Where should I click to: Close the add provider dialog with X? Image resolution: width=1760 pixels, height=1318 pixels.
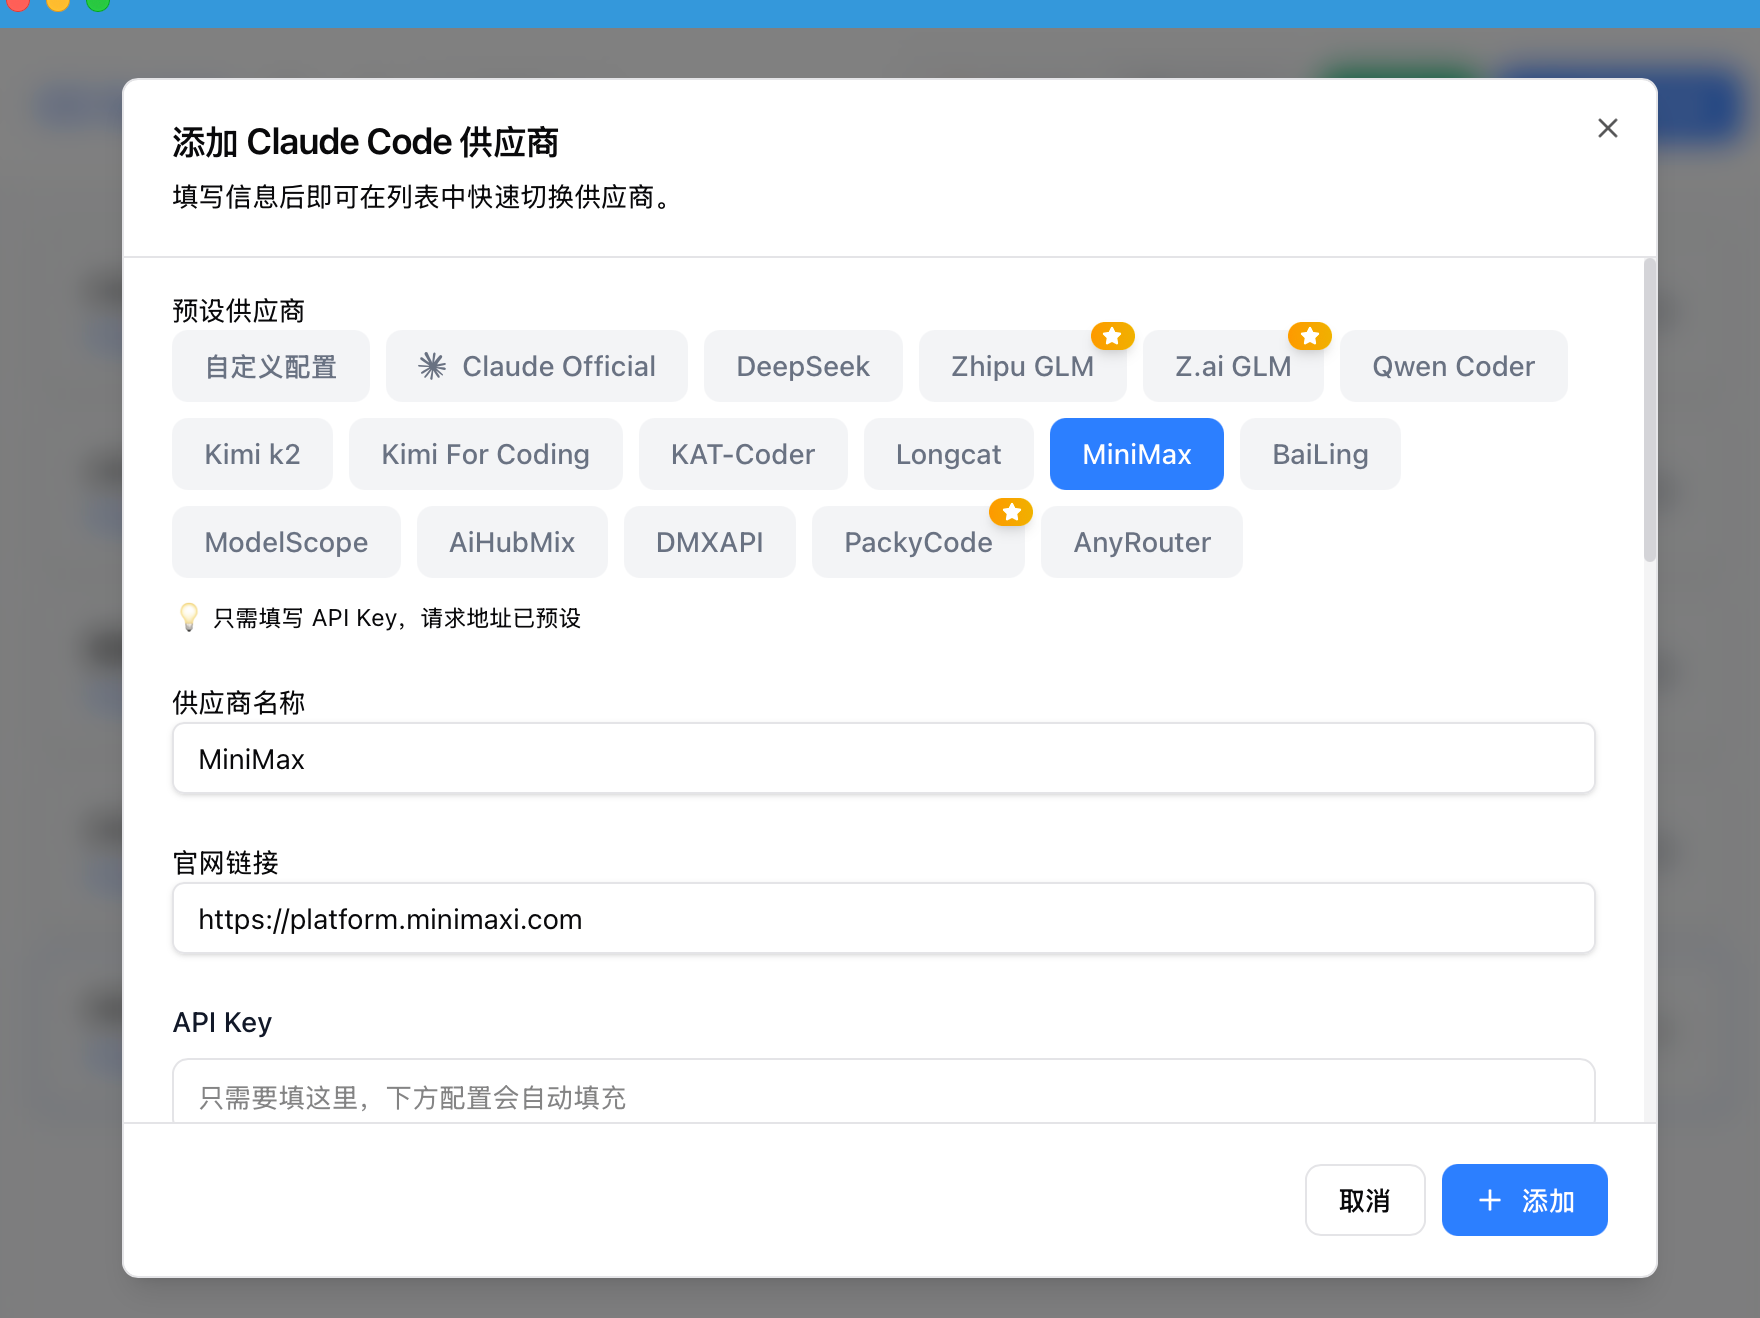point(1607,128)
